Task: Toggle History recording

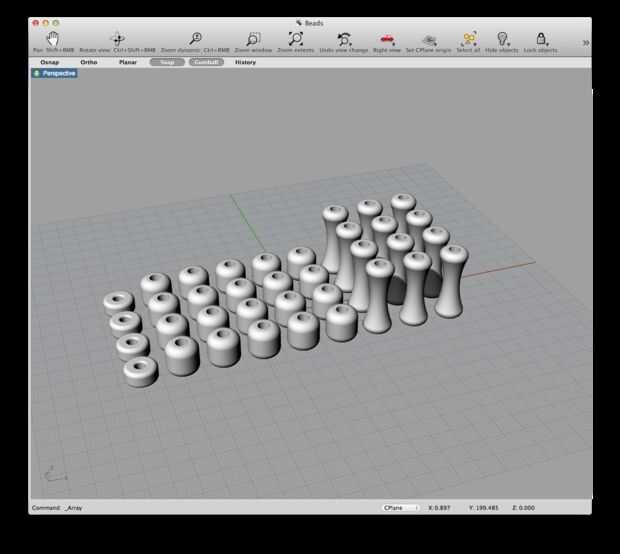Action: point(245,62)
